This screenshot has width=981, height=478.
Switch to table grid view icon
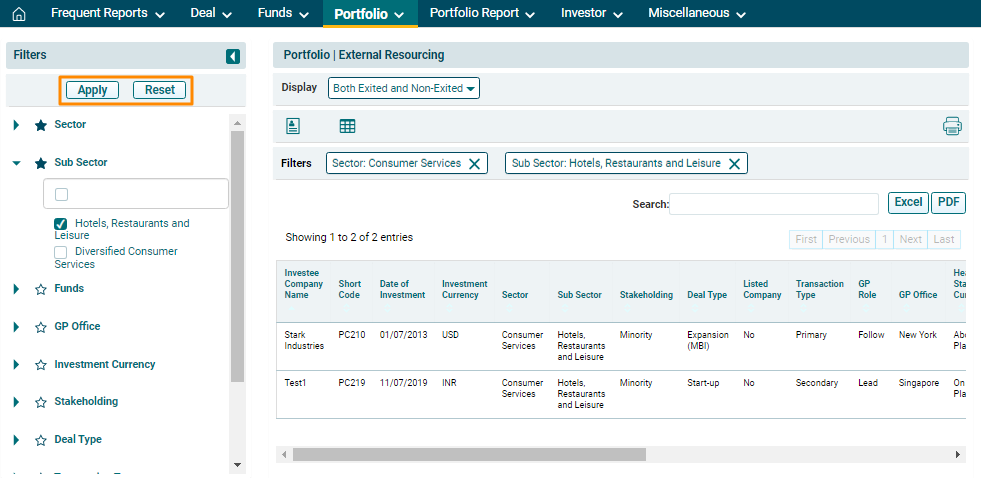pyautogui.click(x=347, y=126)
